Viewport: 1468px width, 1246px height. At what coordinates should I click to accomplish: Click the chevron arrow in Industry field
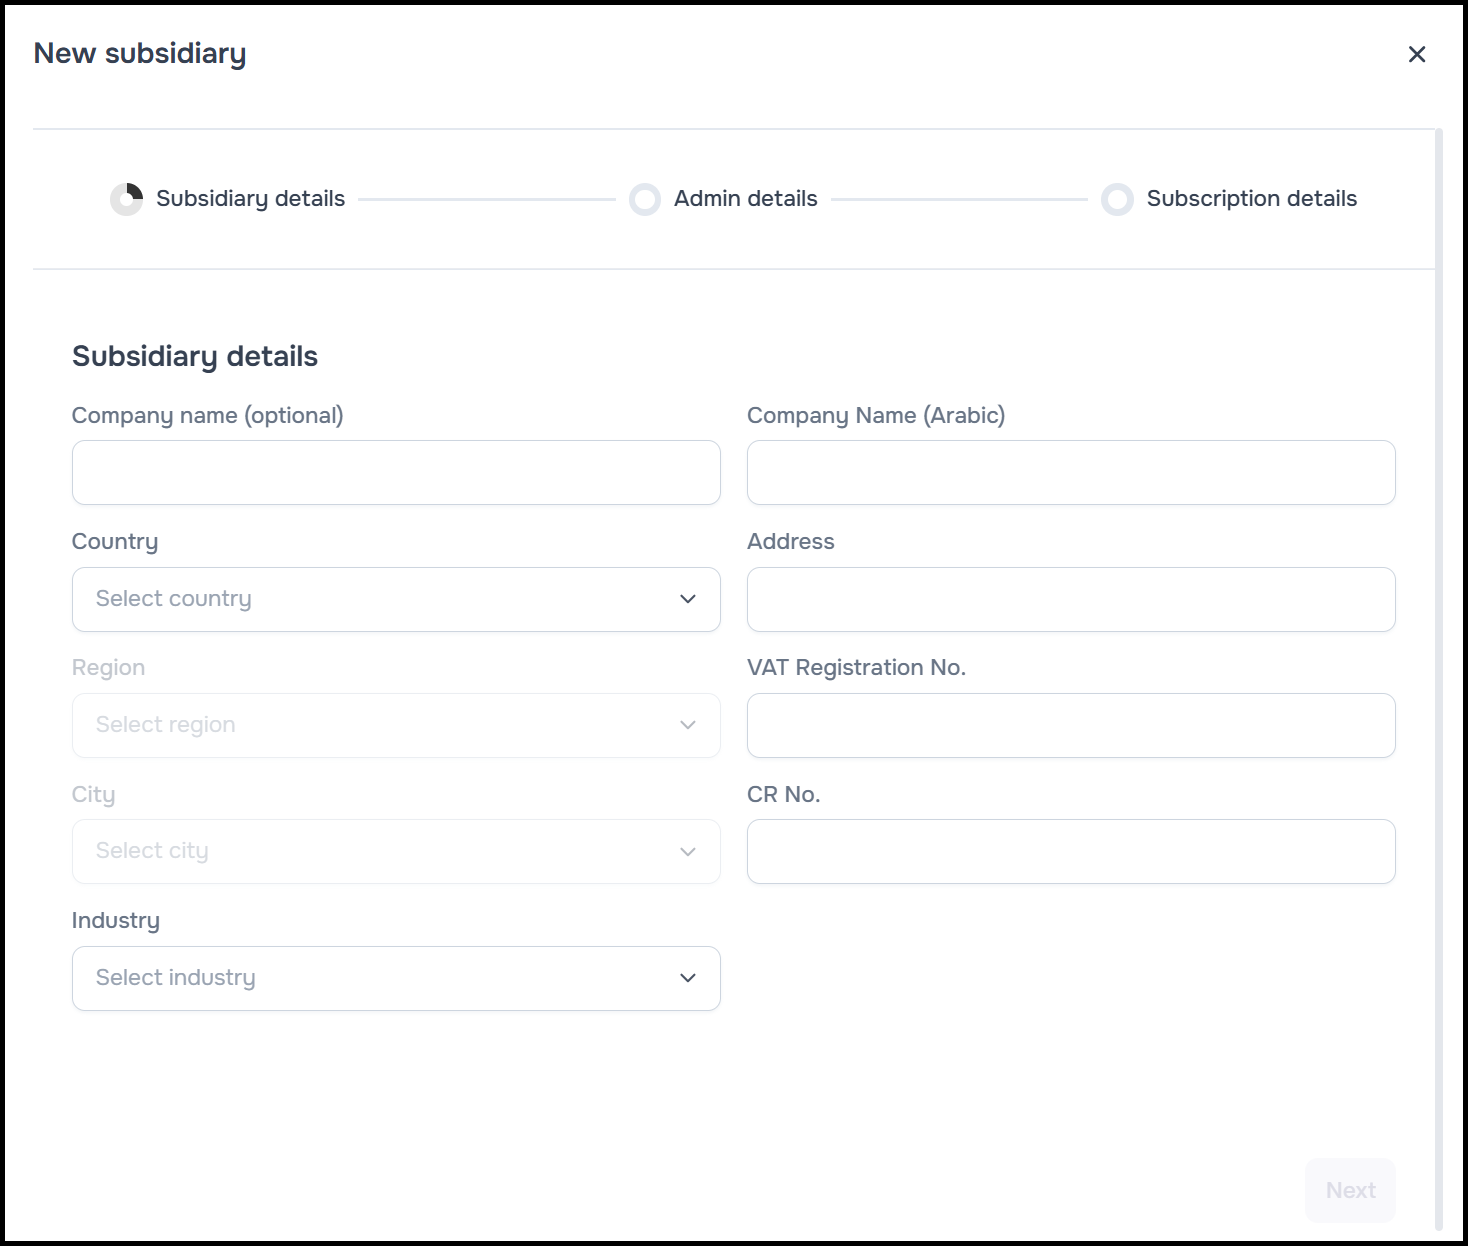[688, 978]
